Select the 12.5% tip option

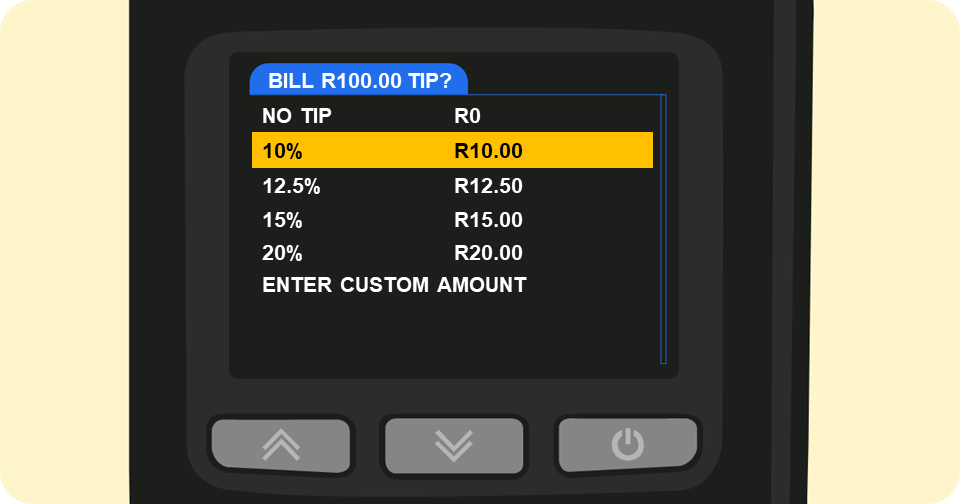click(291, 186)
